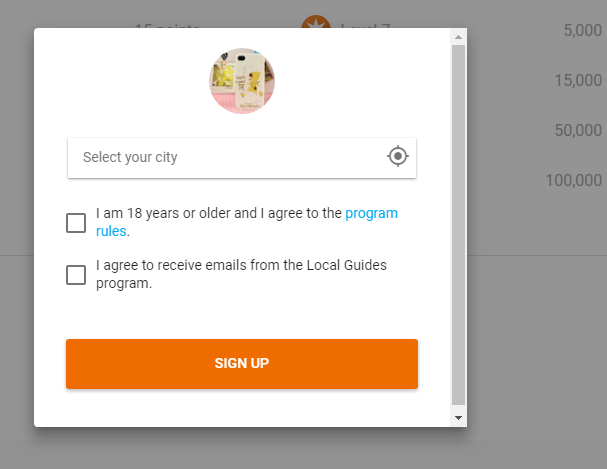Click the orange SIGN UP button
The image size is (607, 469).
point(242,364)
